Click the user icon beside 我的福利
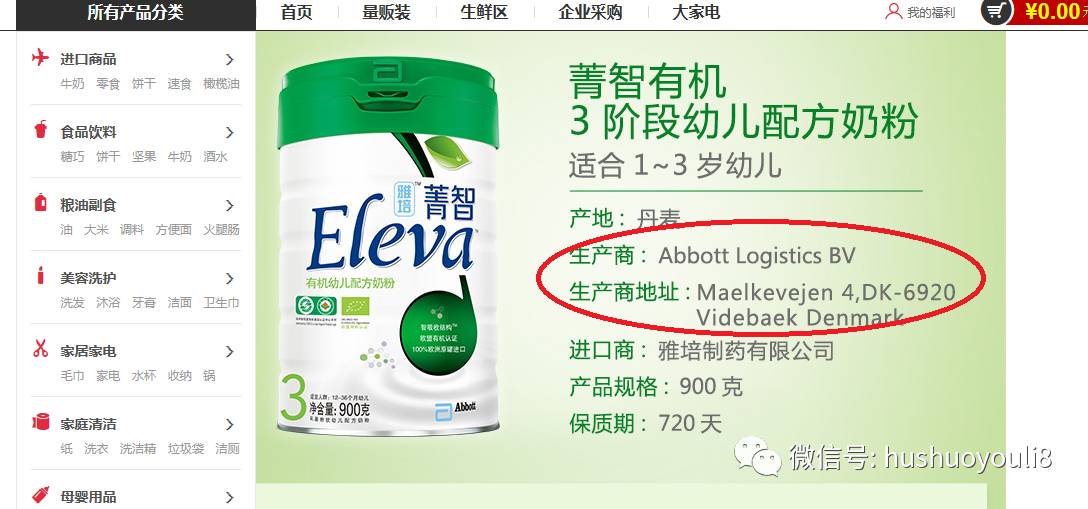Screen dimensions: 1088x509 894,12
